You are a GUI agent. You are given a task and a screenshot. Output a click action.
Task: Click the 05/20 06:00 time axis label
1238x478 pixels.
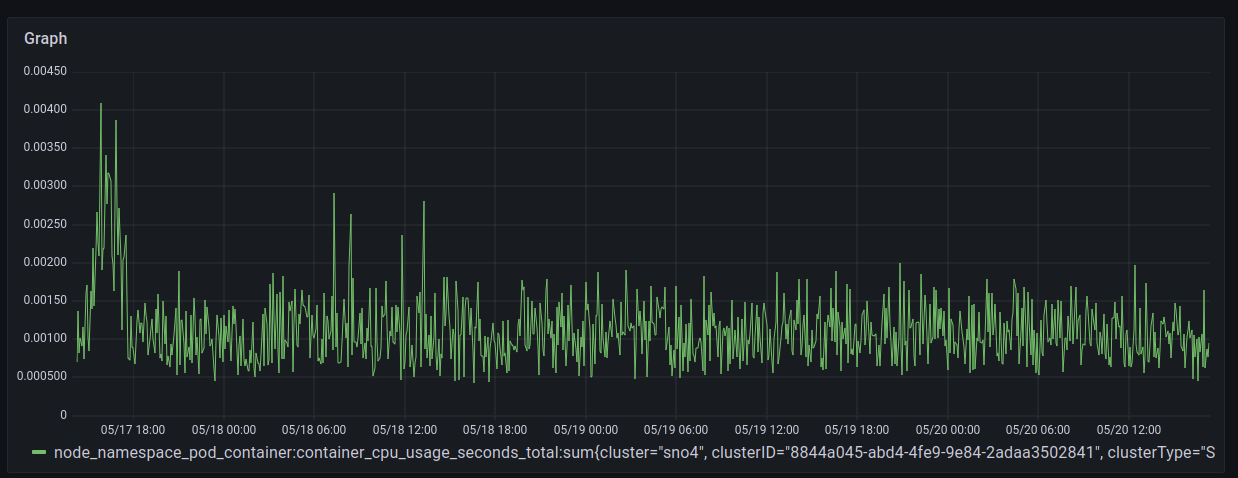pos(1038,429)
